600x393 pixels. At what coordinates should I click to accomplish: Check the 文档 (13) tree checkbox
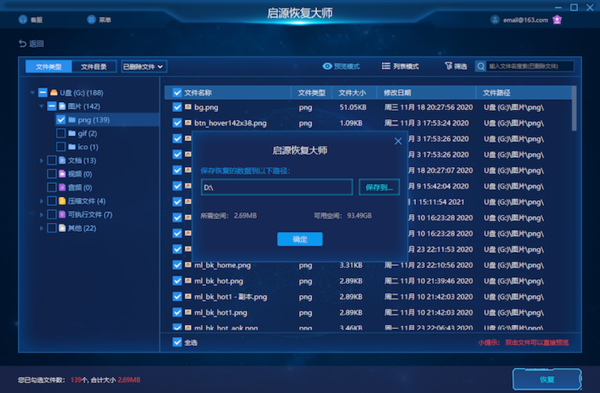pos(52,160)
